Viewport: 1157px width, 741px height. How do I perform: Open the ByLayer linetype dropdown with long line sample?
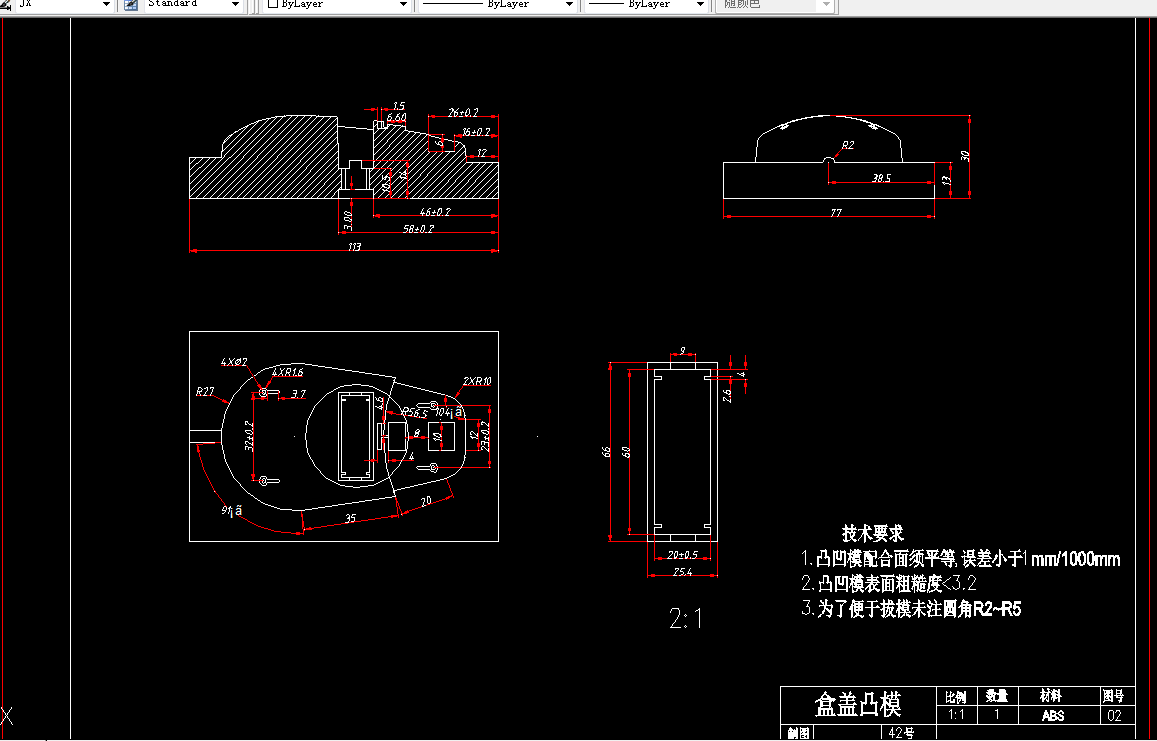click(x=498, y=4)
